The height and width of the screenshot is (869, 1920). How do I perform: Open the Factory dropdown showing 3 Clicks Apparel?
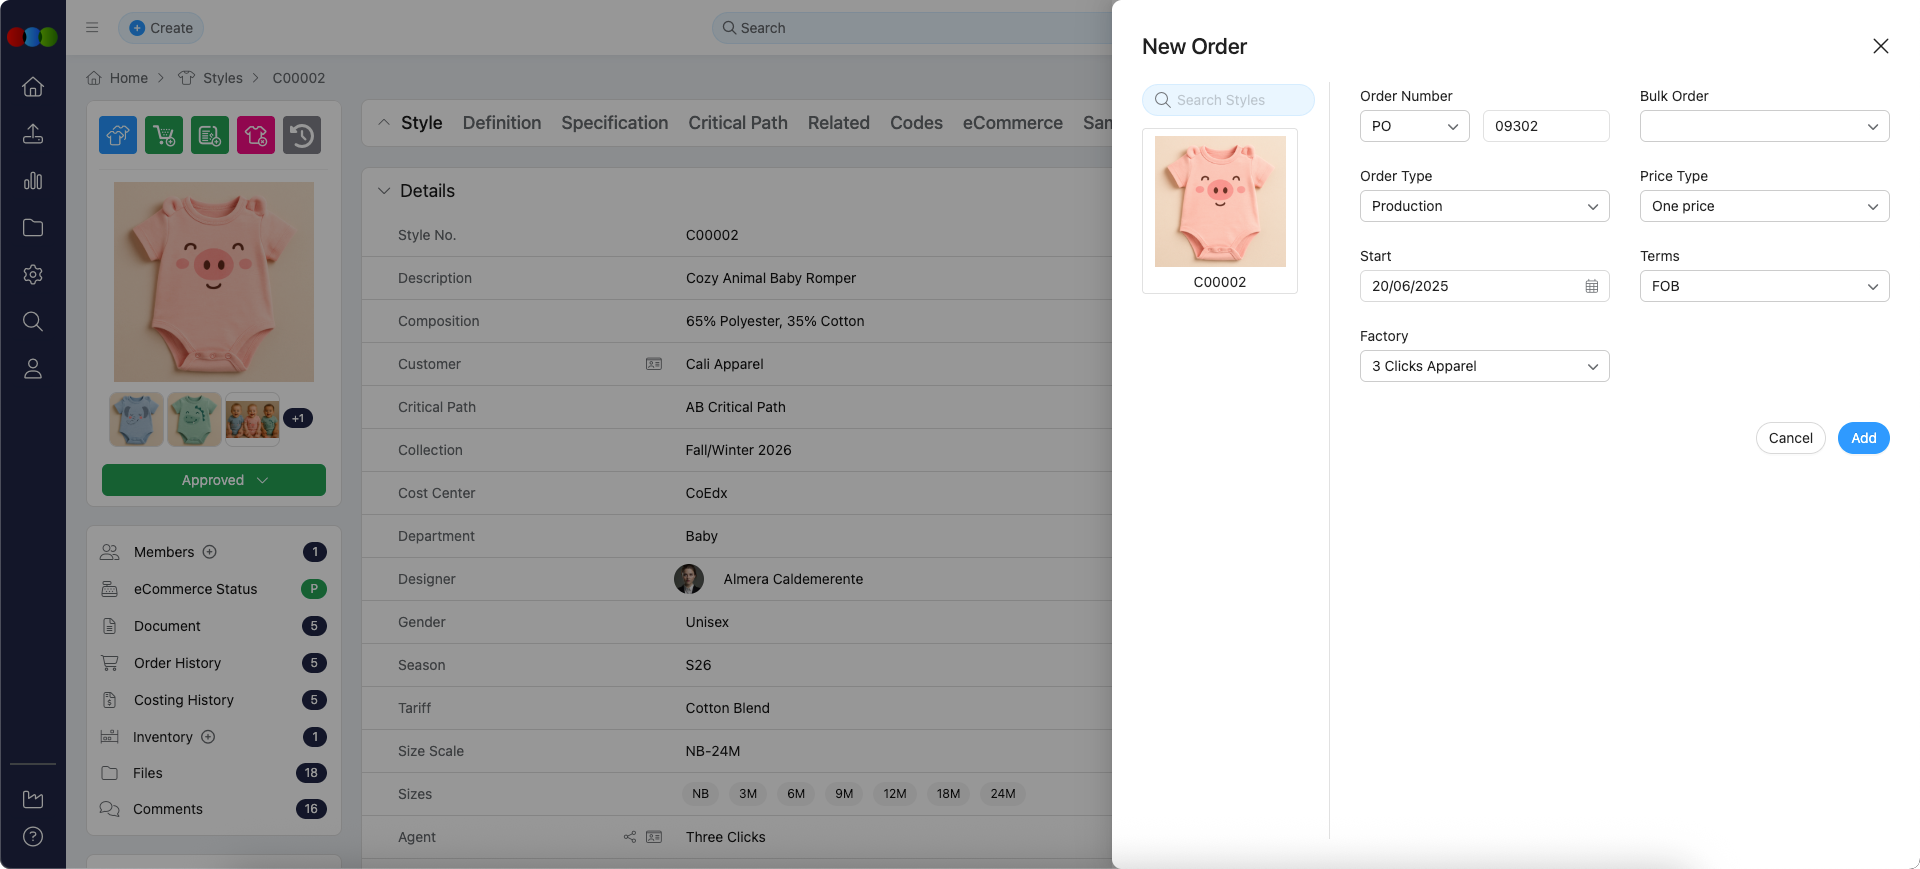tap(1484, 366)
